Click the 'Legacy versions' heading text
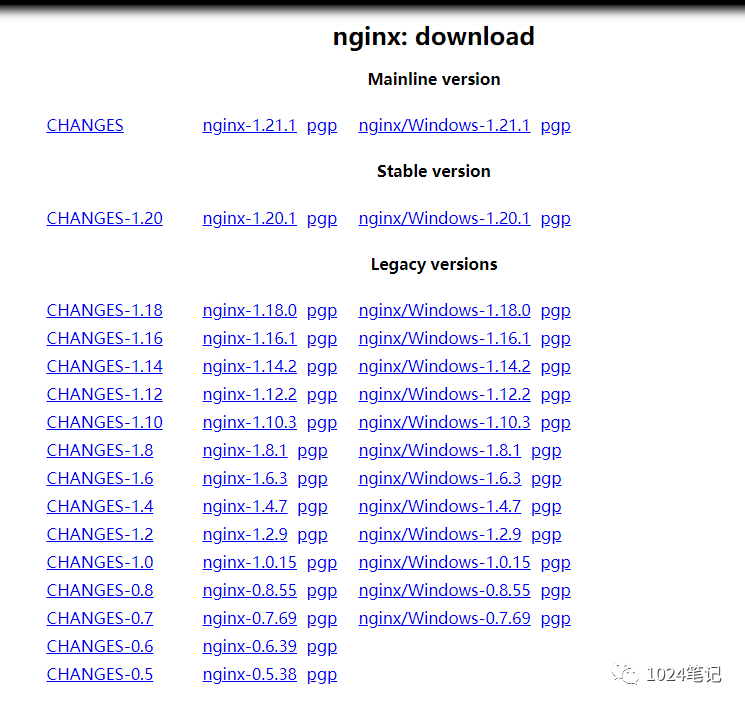The image size is (745, 706). pyautogui.click(x=434, y=264)
